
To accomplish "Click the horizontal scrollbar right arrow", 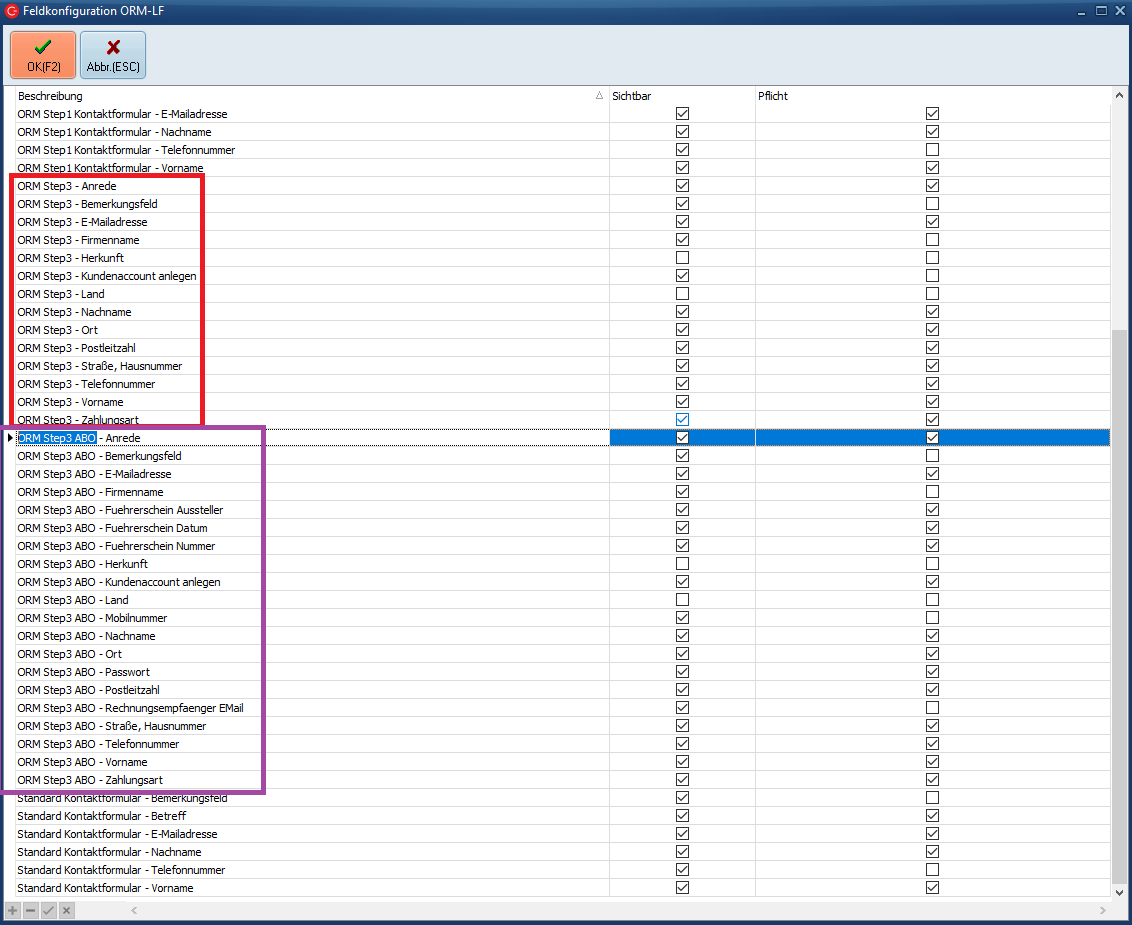I will click(x=1103, y=910).
